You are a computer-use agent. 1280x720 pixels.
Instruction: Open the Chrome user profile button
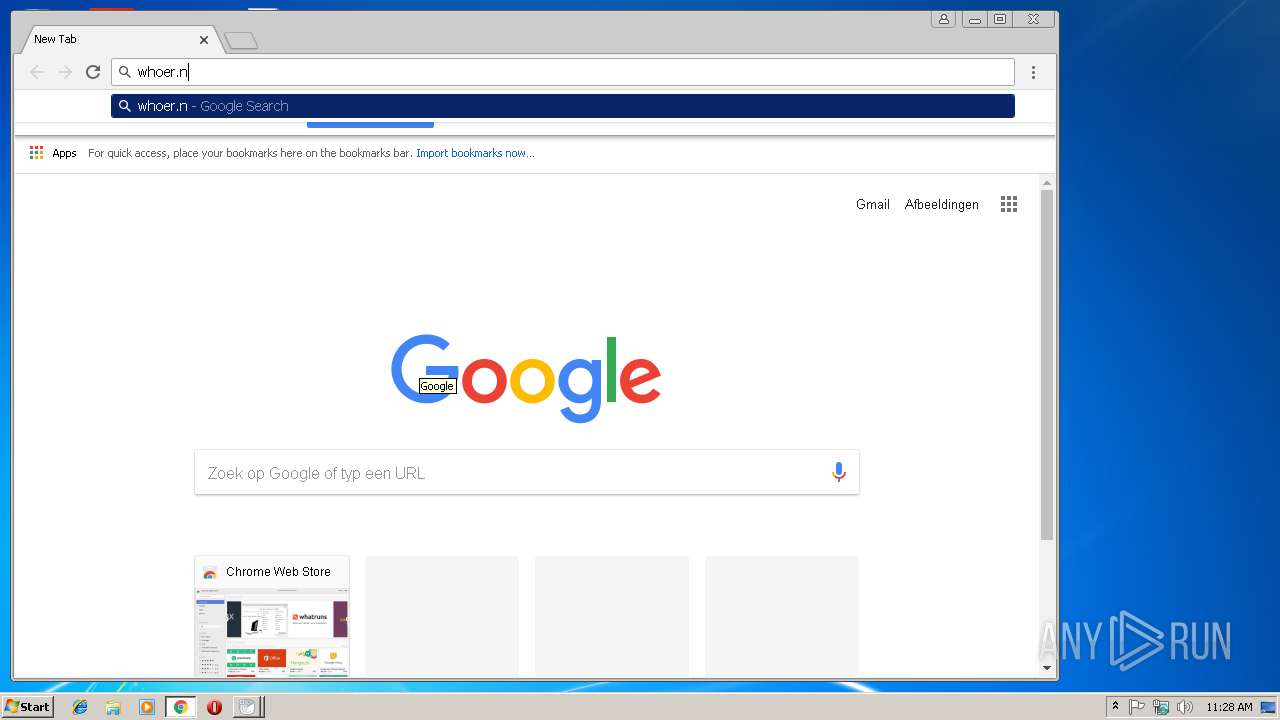[943, 19]
